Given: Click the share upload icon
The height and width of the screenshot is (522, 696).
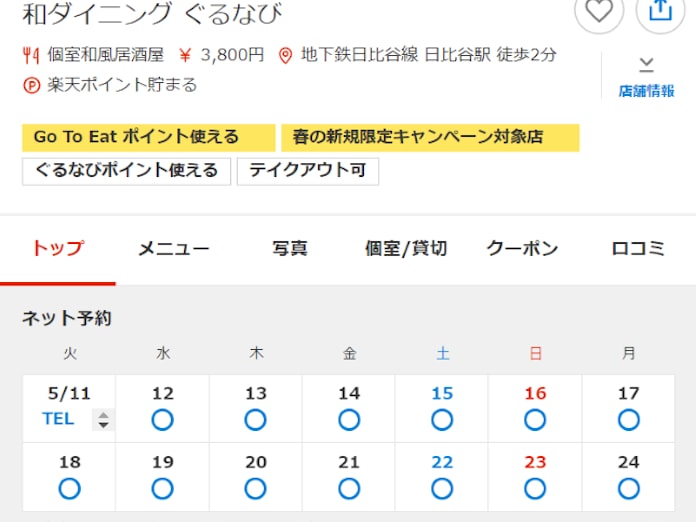Looking at the screenshot, I should (x=660, y=11).
